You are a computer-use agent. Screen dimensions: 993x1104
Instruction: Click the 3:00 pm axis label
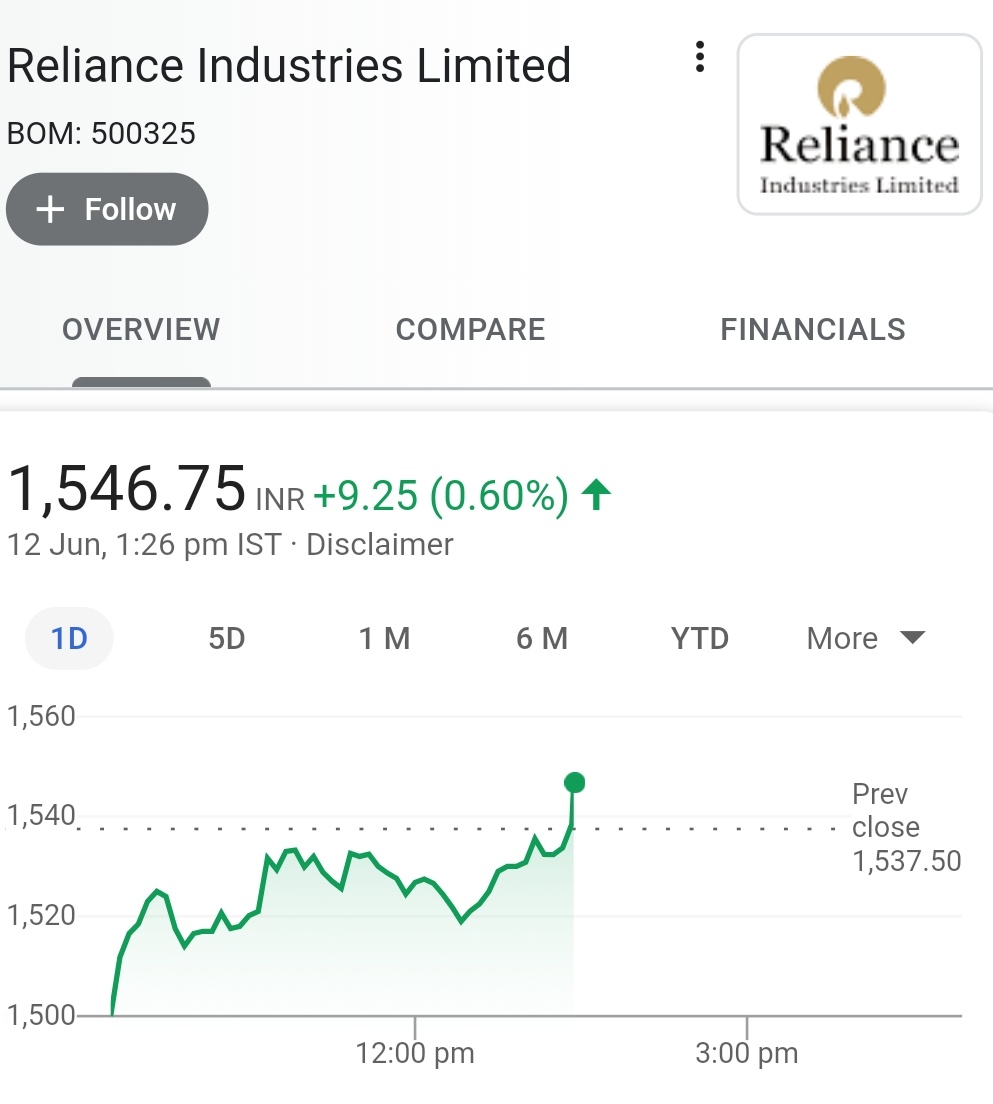click(x=747, y=1053)
